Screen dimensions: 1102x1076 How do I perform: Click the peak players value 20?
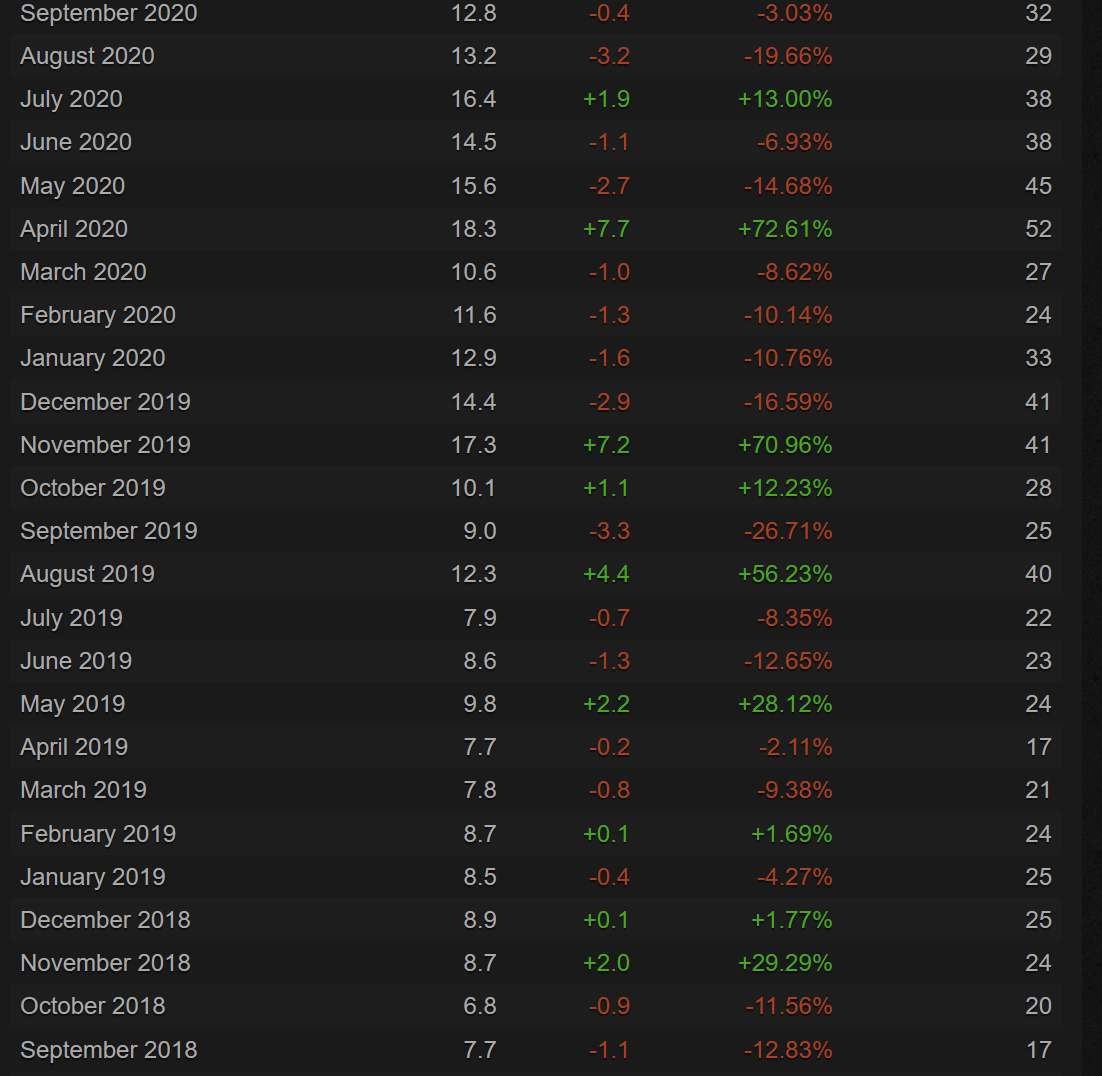pos(1039,1006)
